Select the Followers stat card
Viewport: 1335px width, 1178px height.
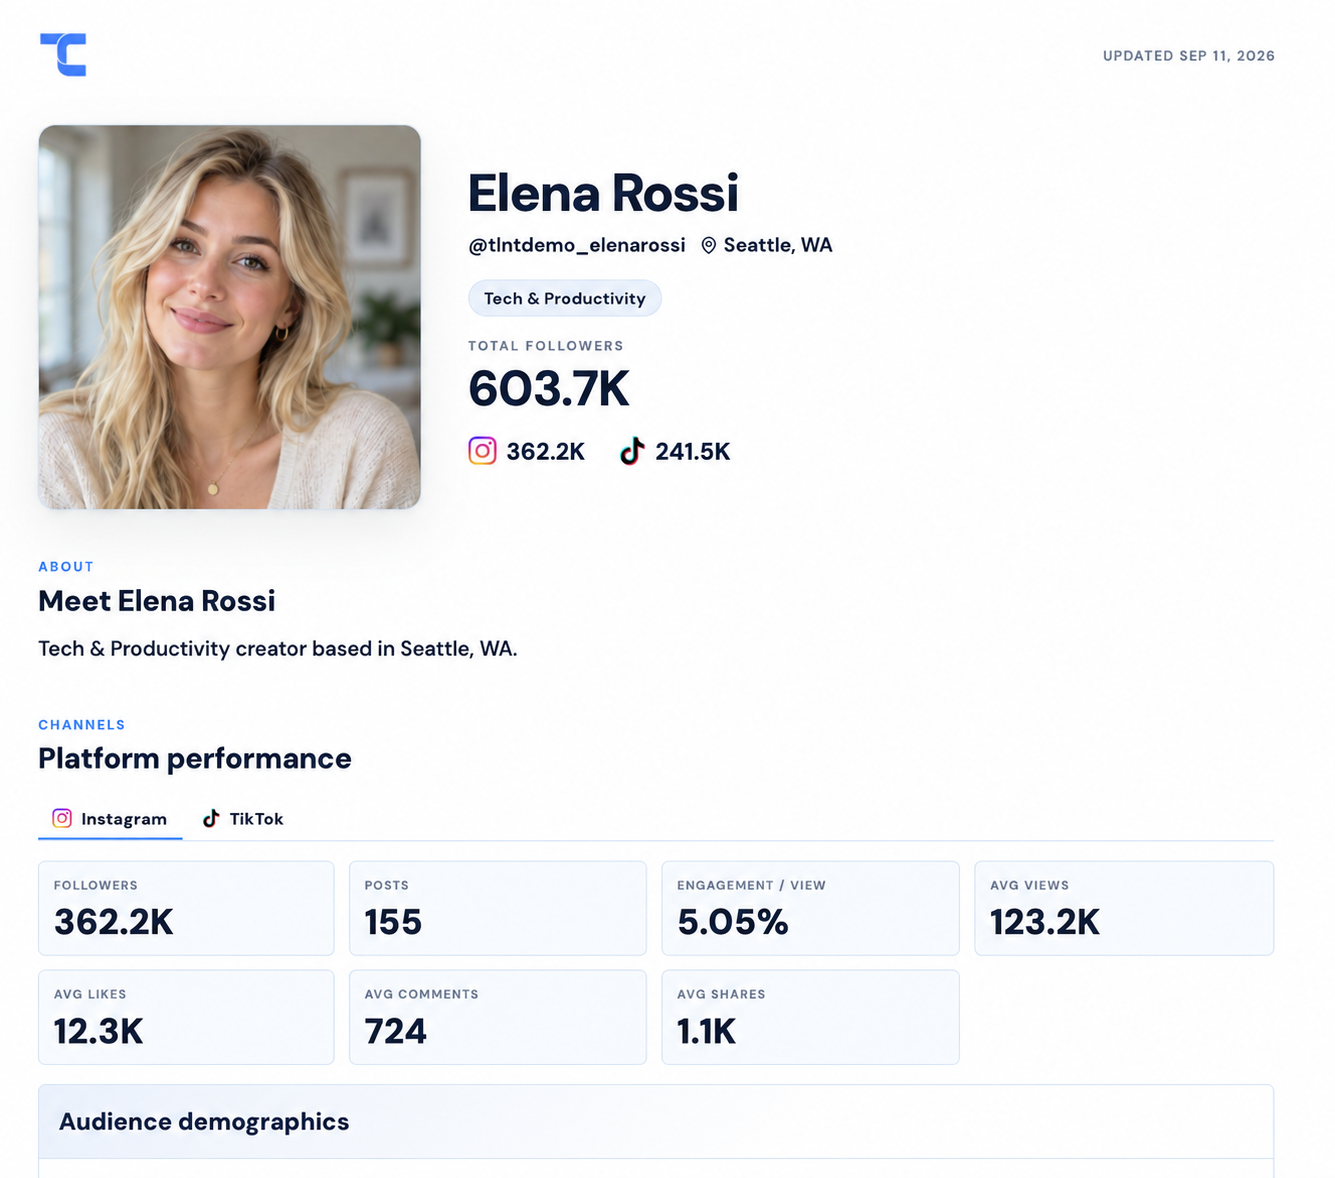186,908
